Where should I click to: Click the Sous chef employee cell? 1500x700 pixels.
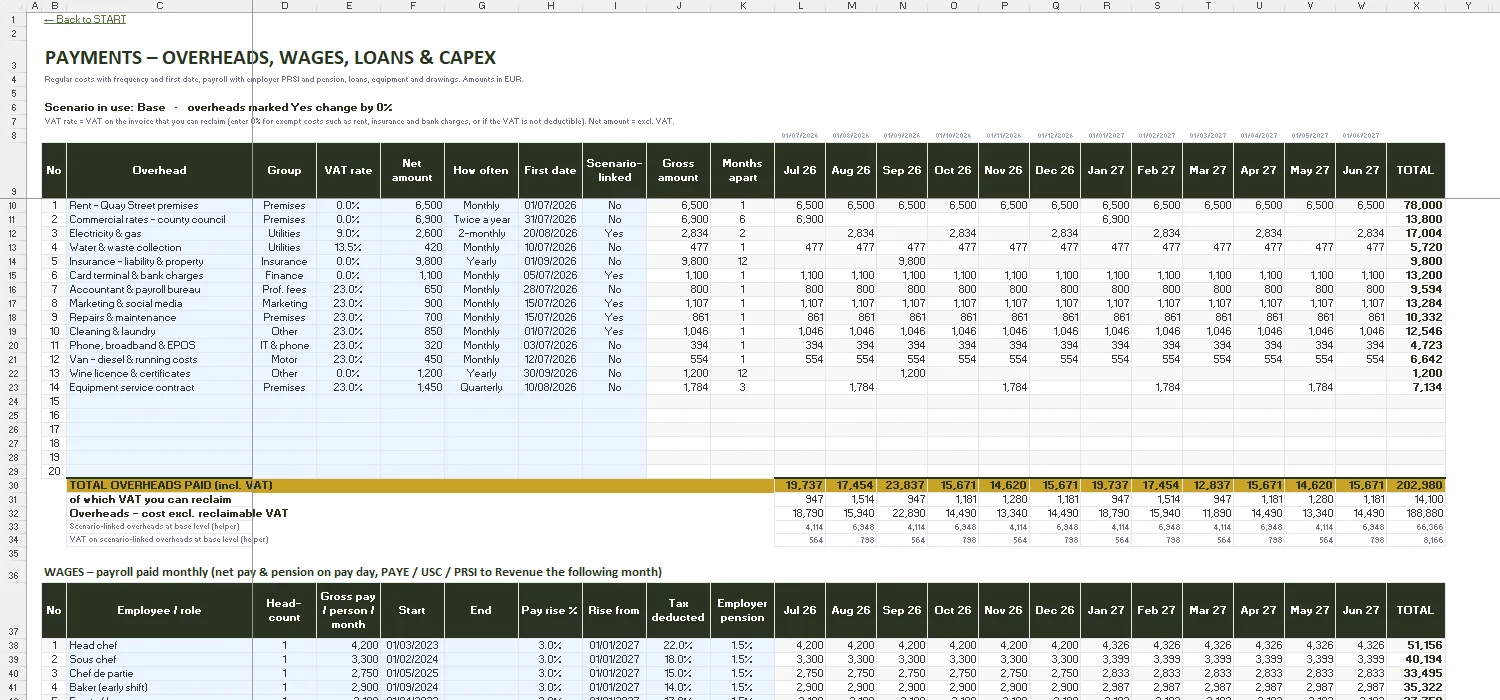(x=159, y=659)
